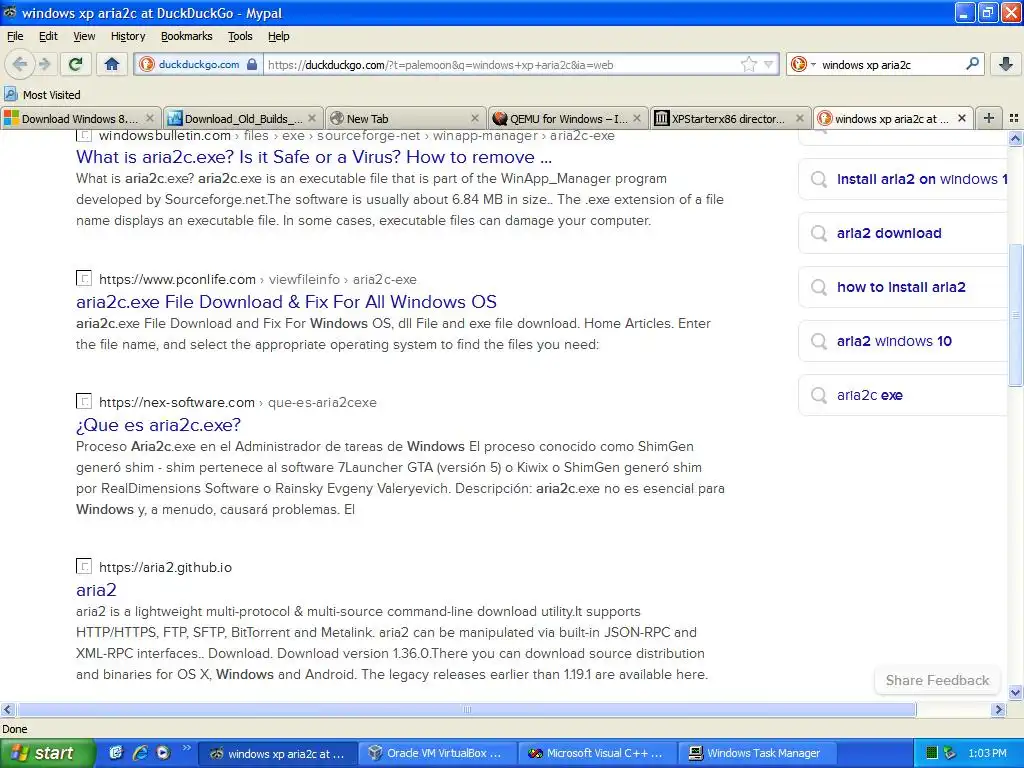The width and height of the screenshot is (1024, 768).
Task: Open a new tab with the plus button
Action: click(989, 118)
